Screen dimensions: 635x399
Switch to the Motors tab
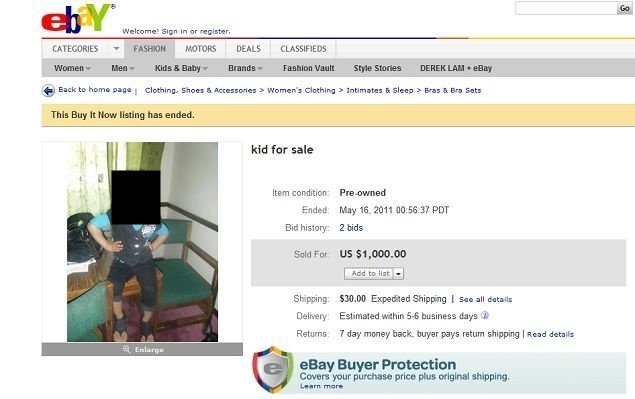tap(200, 49)
